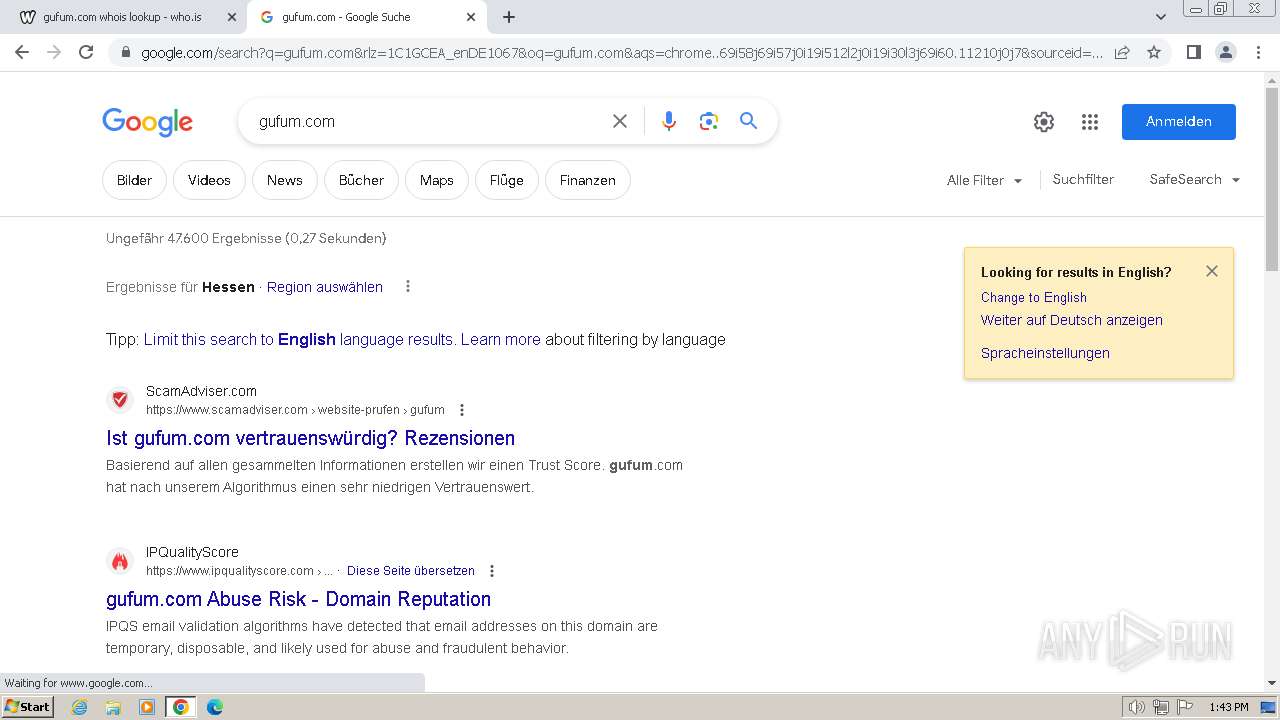This screenshot has width=1280, height=720.
Task: Open the media player taskbar icon
Action: coord(147,707)
